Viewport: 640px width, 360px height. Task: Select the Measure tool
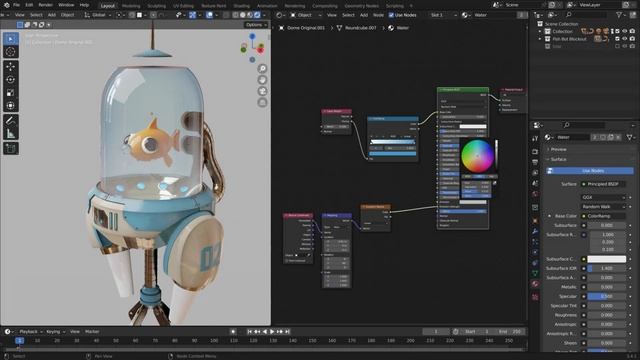11,133
